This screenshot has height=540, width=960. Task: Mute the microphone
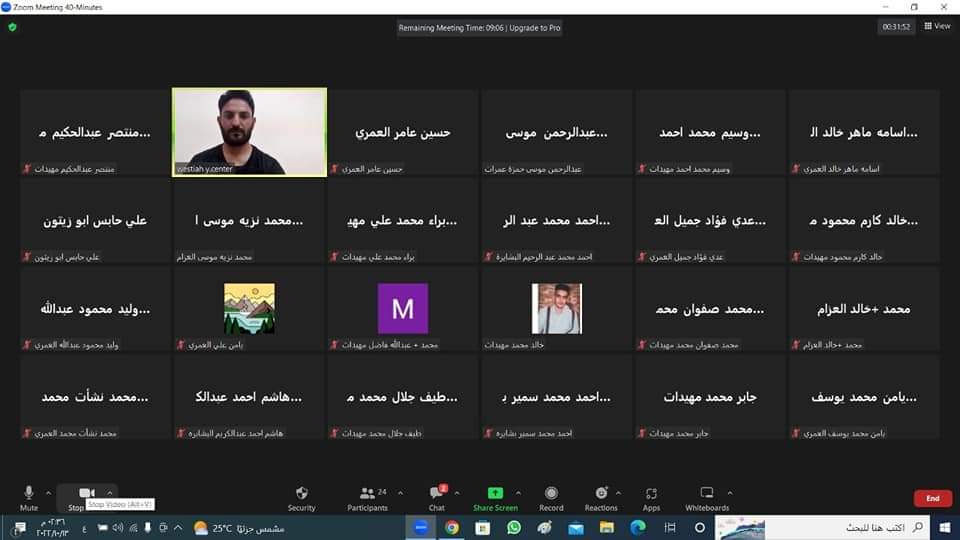click(29, 496)
